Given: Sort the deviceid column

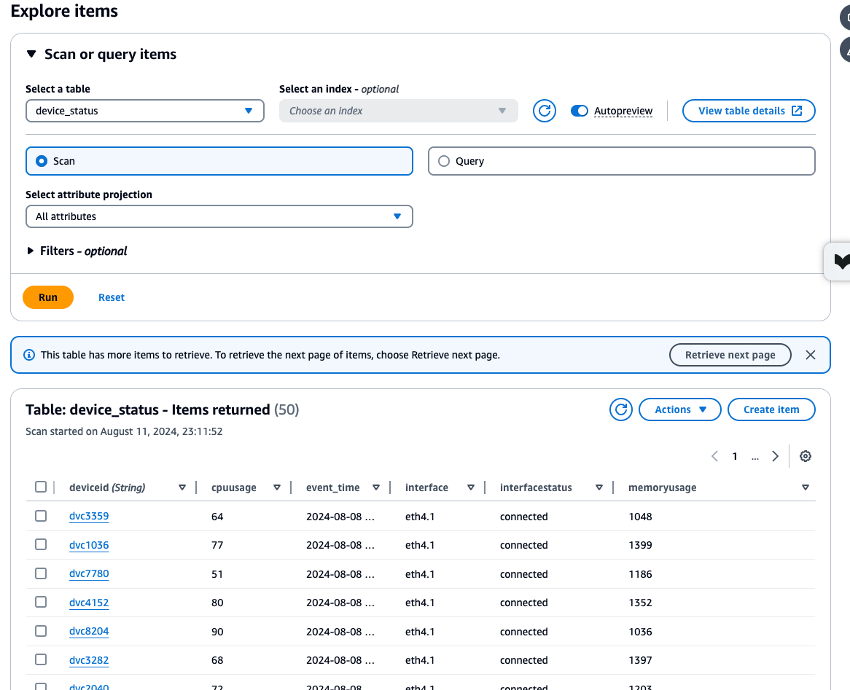Looking at the screenshot, I should click(182, 487).
